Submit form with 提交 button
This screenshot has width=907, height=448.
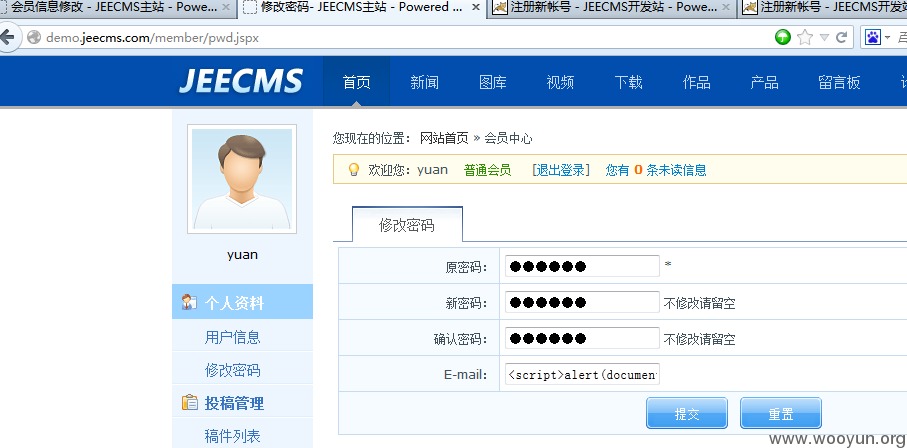coord(687,413)
